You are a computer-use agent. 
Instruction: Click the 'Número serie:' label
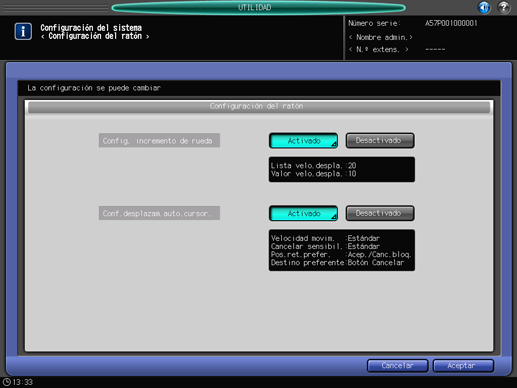click(x=374, y=23)
